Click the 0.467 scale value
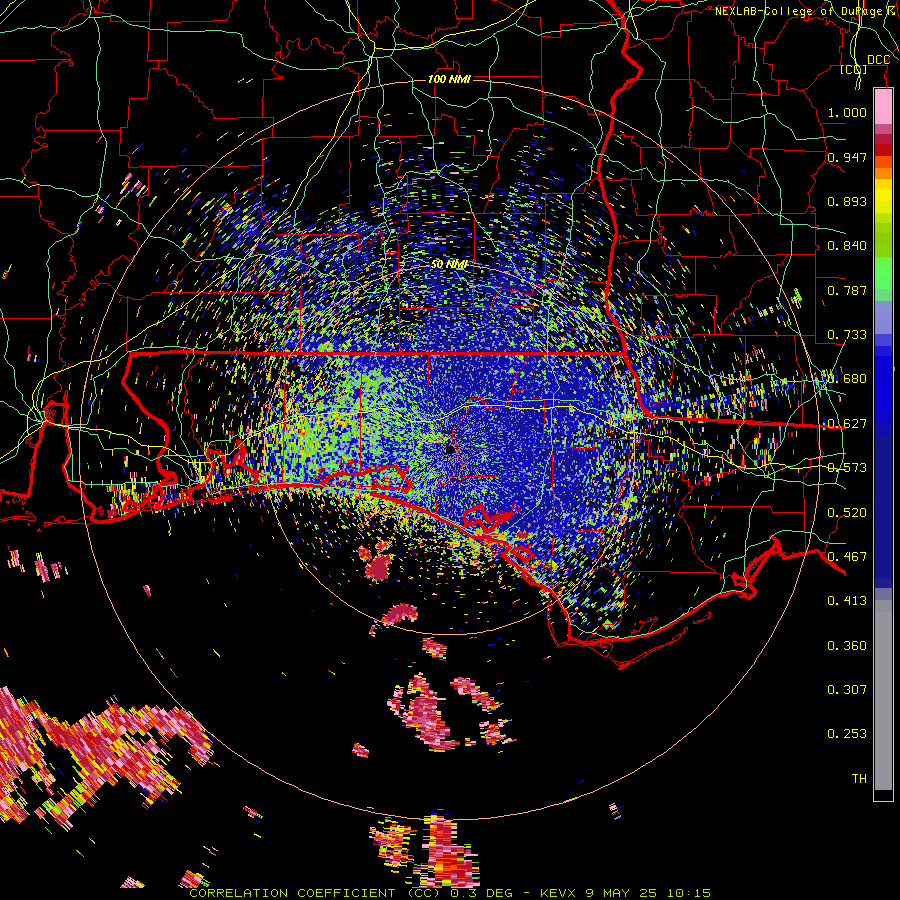900x900 pixels. (847, 557)
